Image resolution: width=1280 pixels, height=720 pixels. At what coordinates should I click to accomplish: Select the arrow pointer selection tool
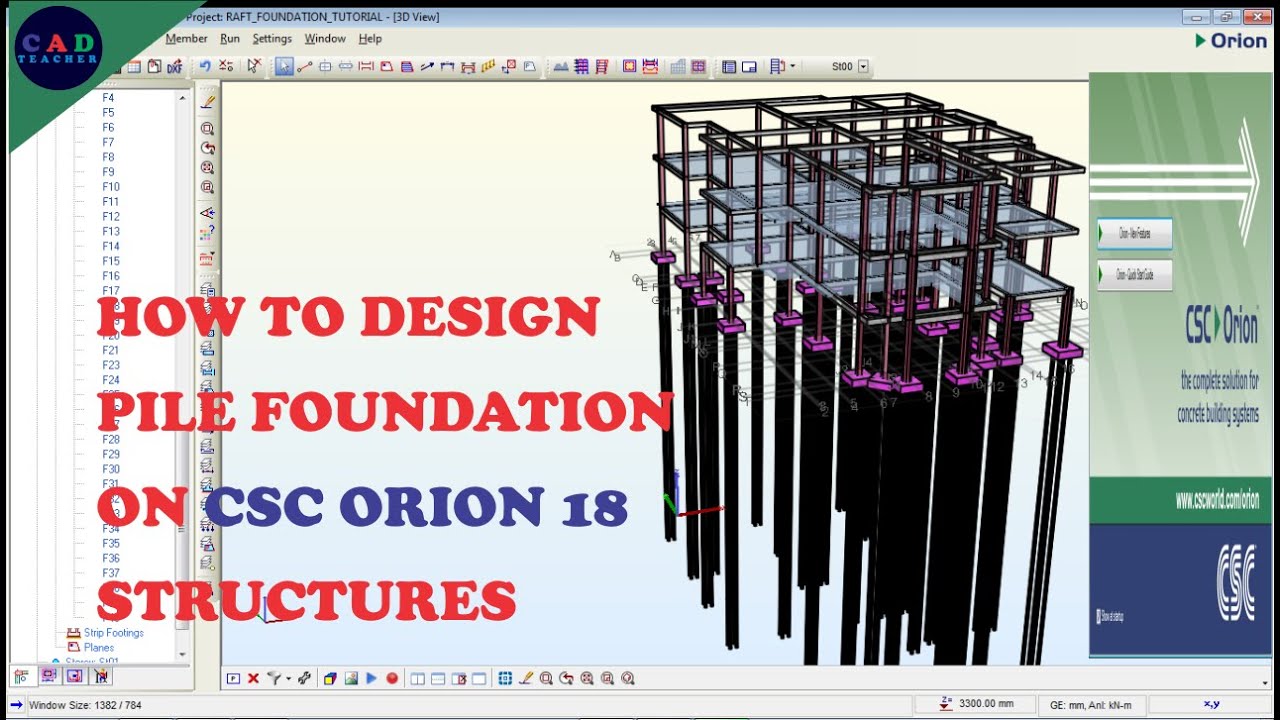pyautogui.click(x=285, y=66)
